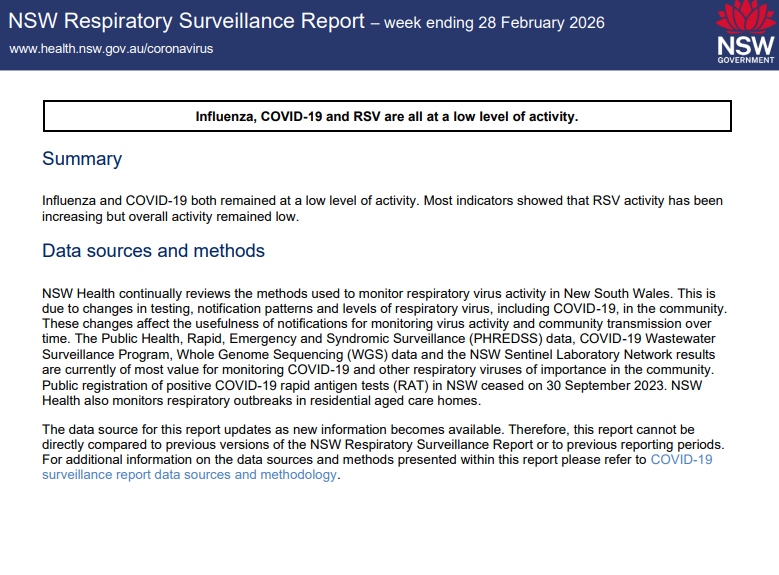Open the COVID-19 surveillance report data sources link

click(190, 475)
